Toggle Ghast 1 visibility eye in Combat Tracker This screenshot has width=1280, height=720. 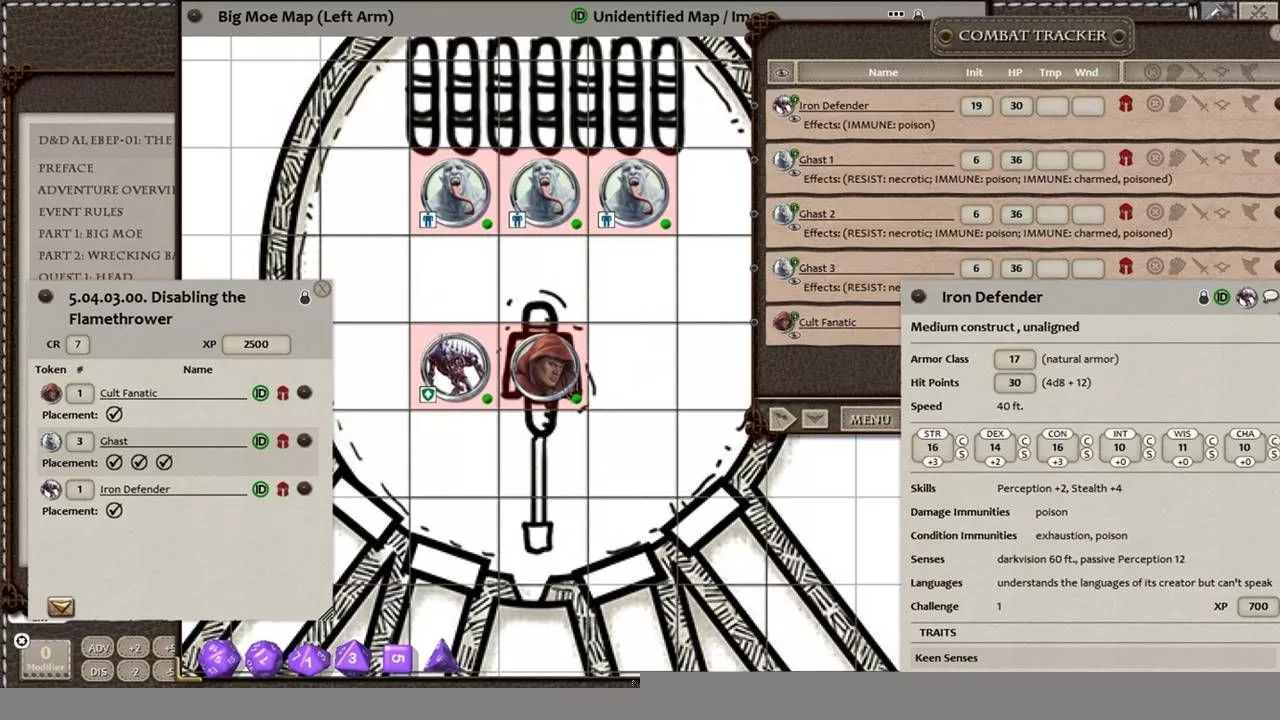(x=794, y=173)
